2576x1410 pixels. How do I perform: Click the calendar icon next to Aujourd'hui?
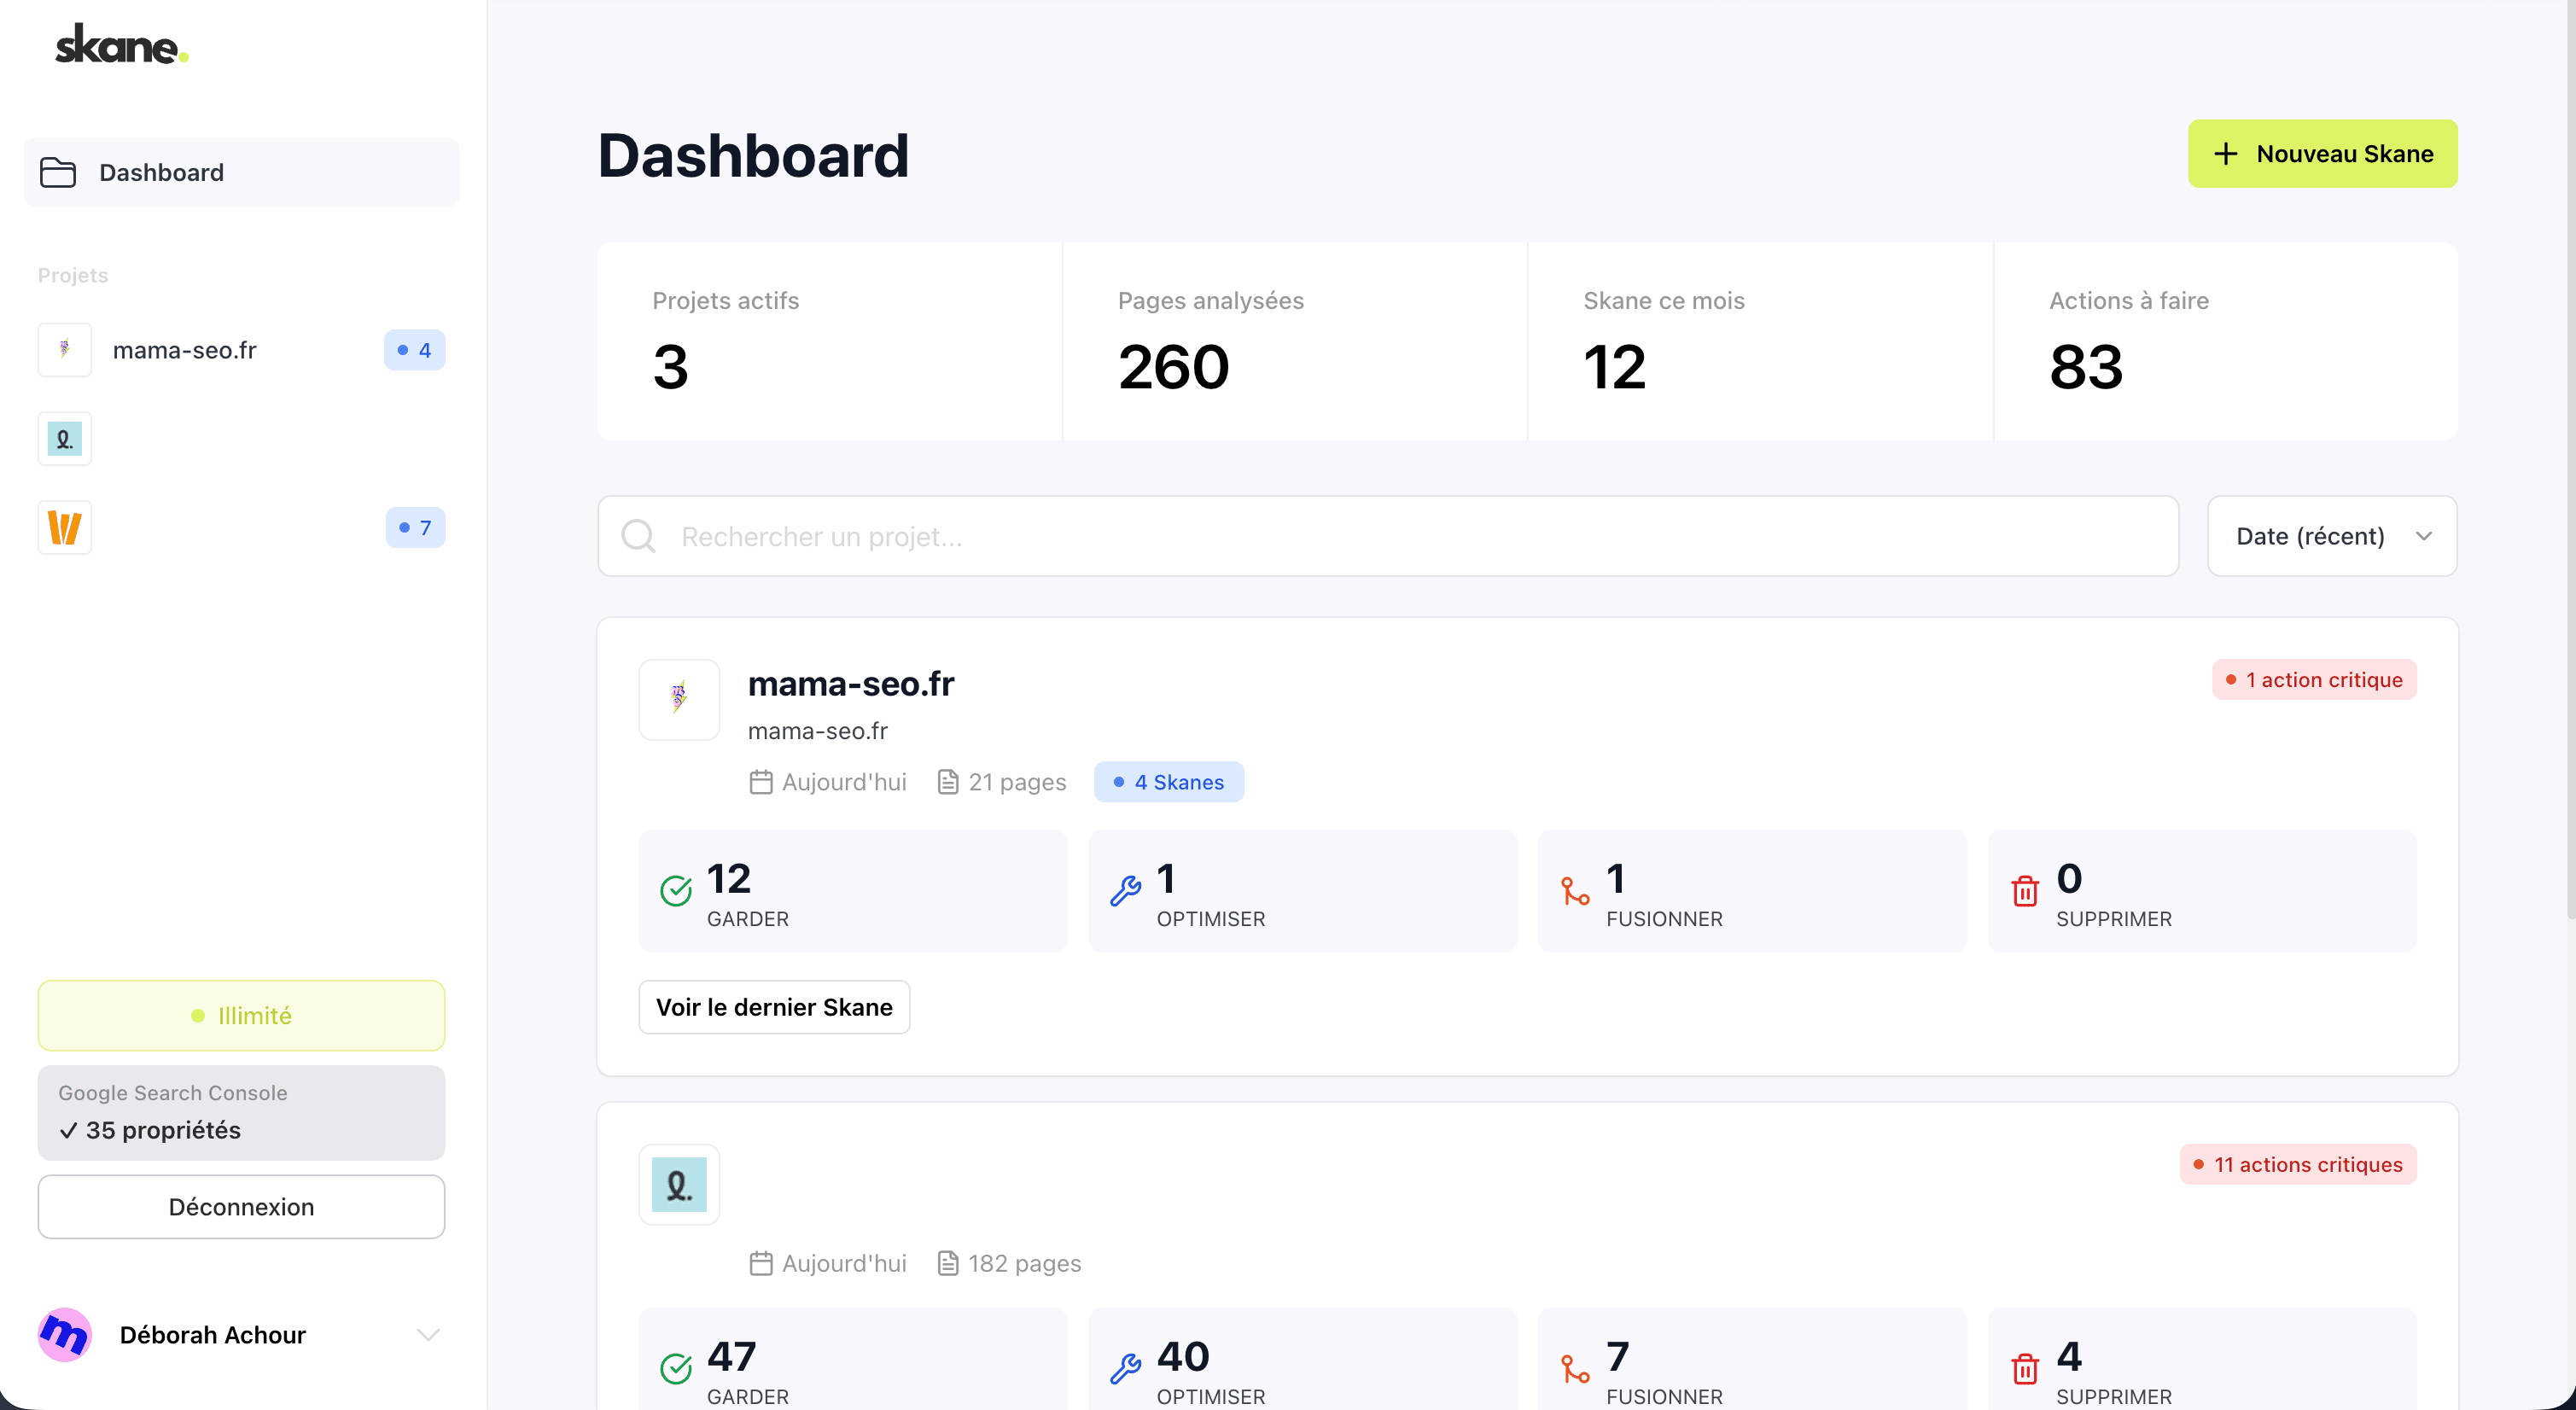(x=760, y=782)
